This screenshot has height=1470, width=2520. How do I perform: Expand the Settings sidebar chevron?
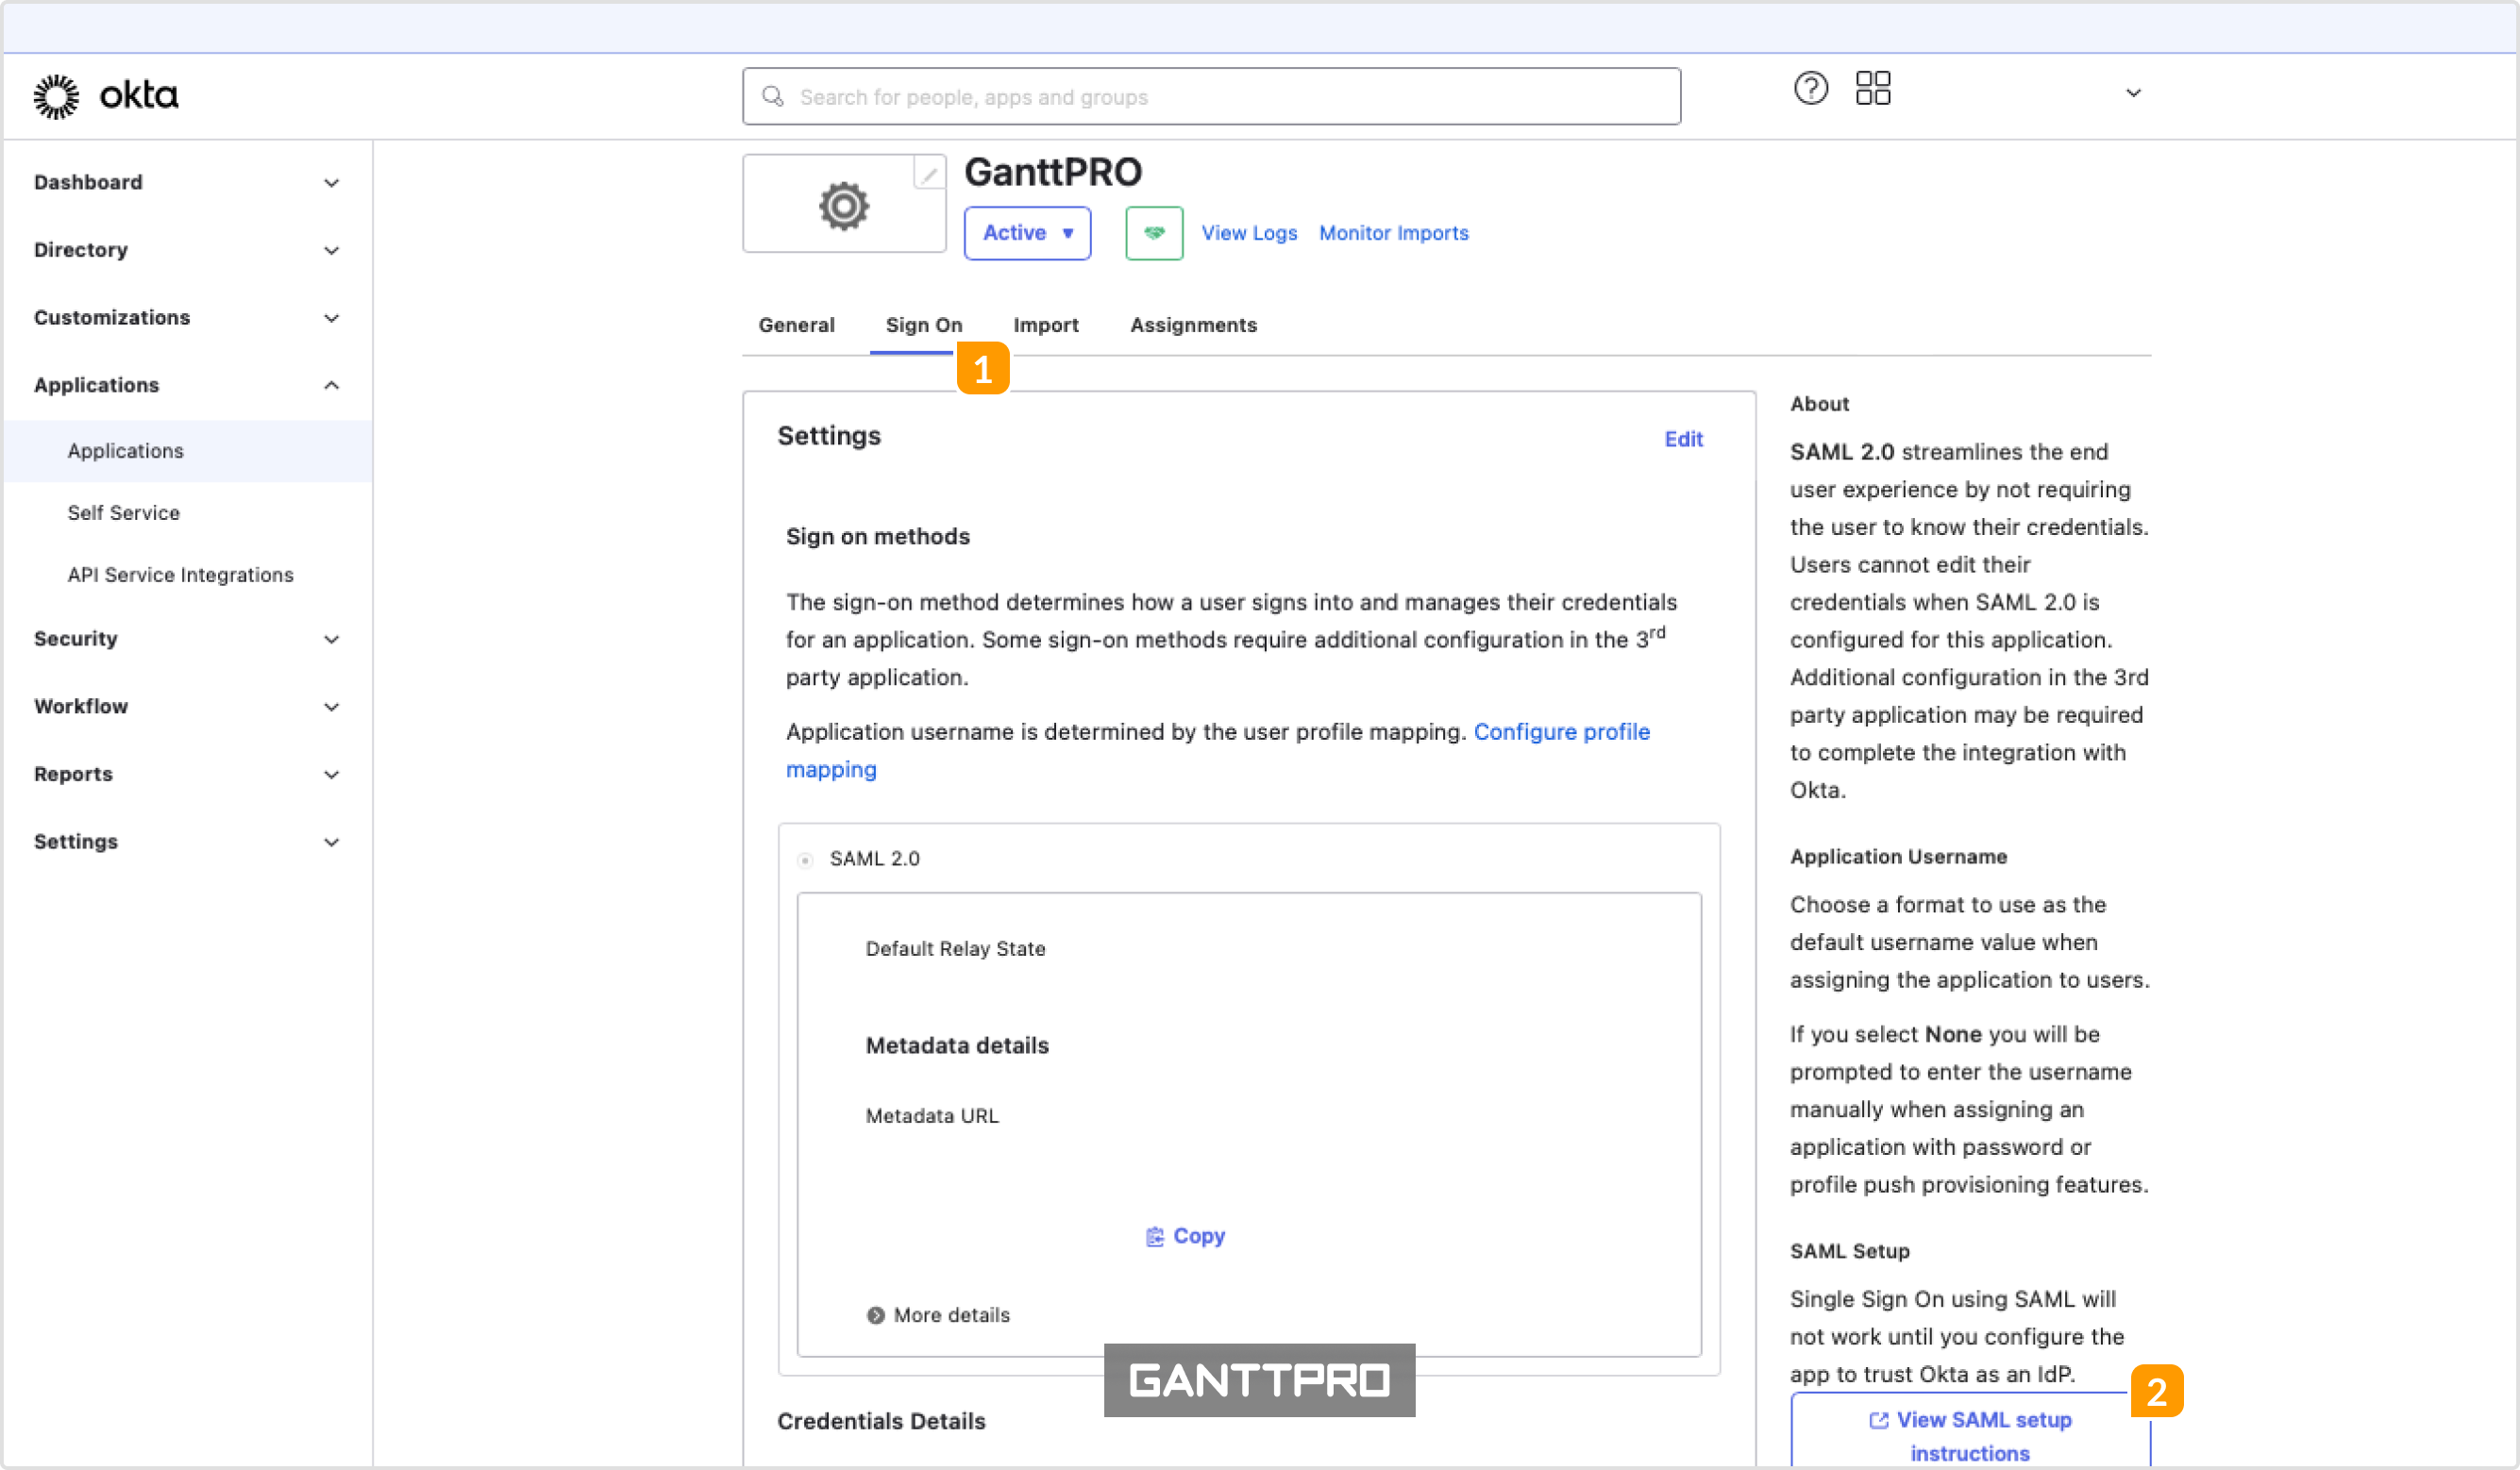331,842
